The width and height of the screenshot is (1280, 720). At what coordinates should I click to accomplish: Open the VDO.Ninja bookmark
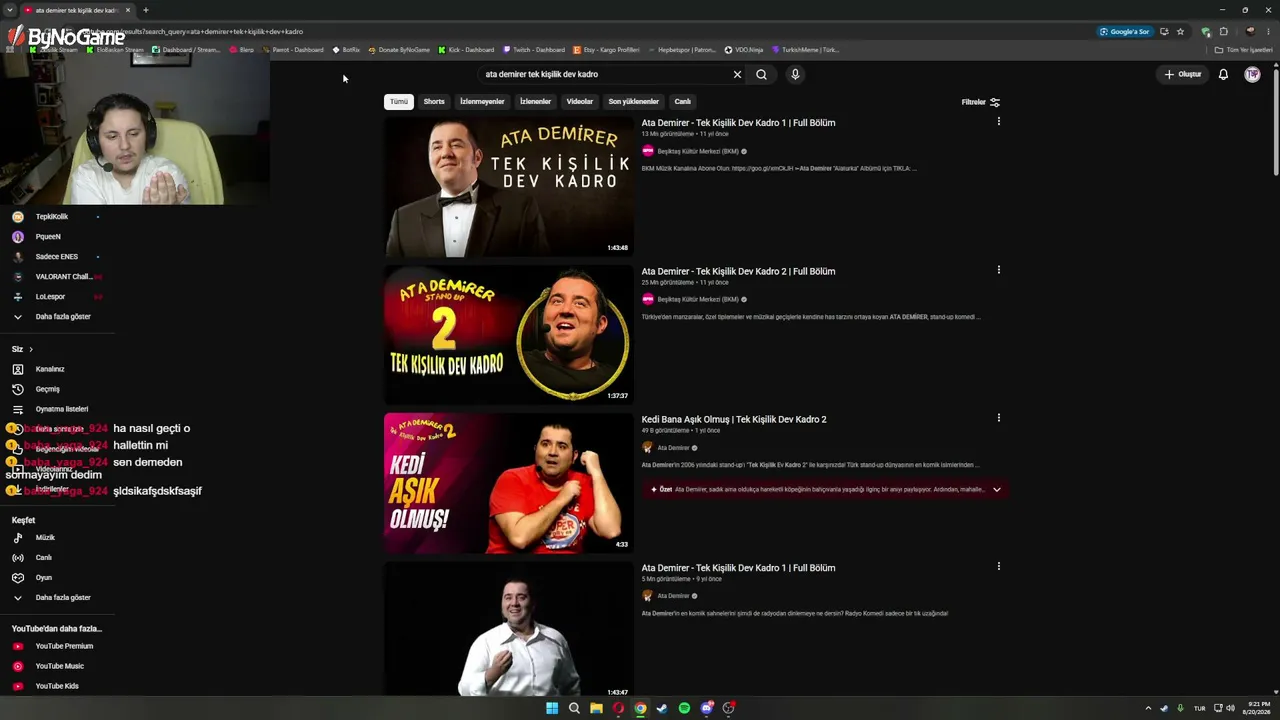(743, 50)
